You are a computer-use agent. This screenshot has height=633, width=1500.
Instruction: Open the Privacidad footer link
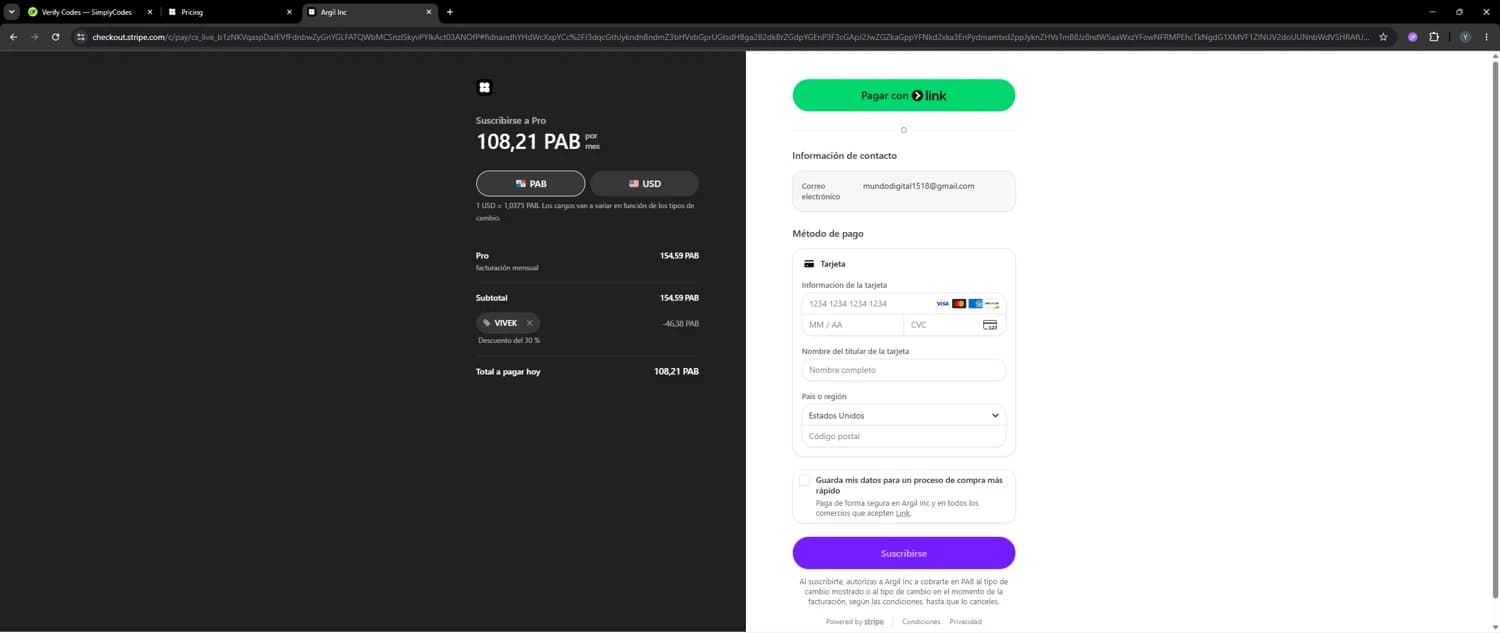[965, 622]
